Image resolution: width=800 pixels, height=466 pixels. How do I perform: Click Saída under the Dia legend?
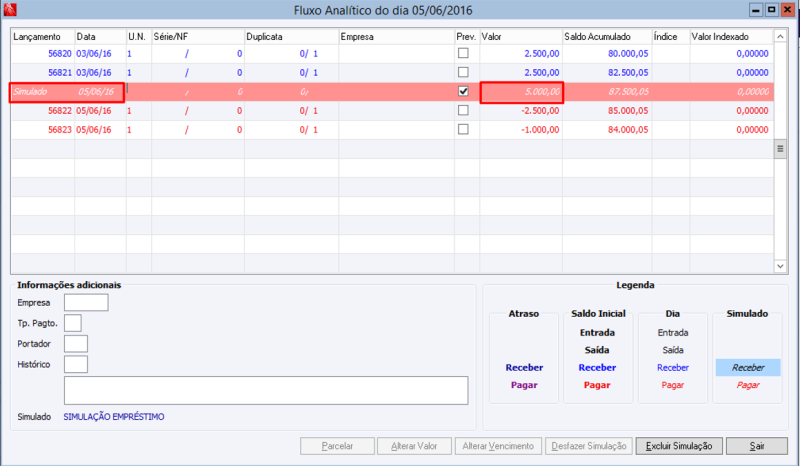[x=672, y=350]
